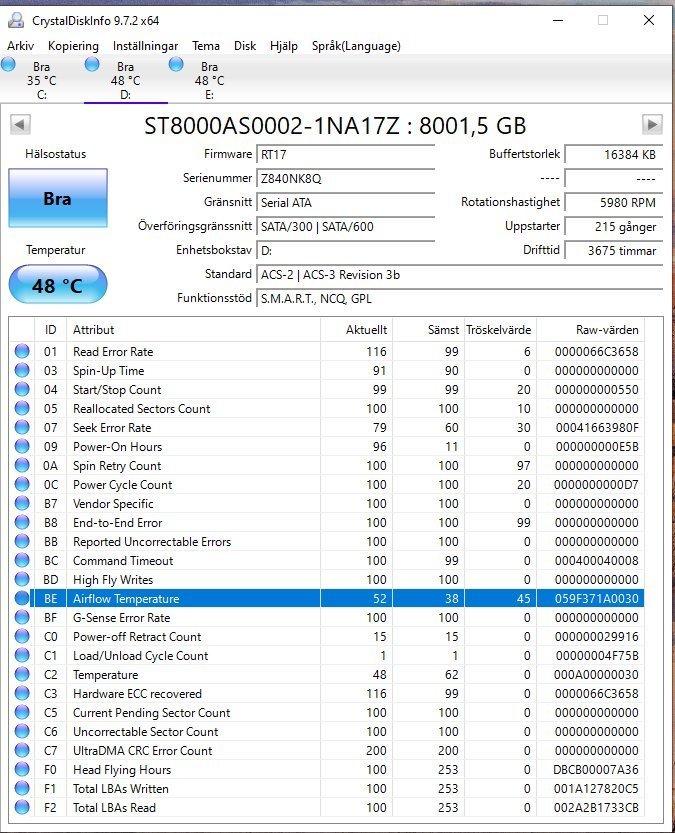Open the Språk(Language) menu
Screen dimensions: 675x833
(x=356, y=46)
